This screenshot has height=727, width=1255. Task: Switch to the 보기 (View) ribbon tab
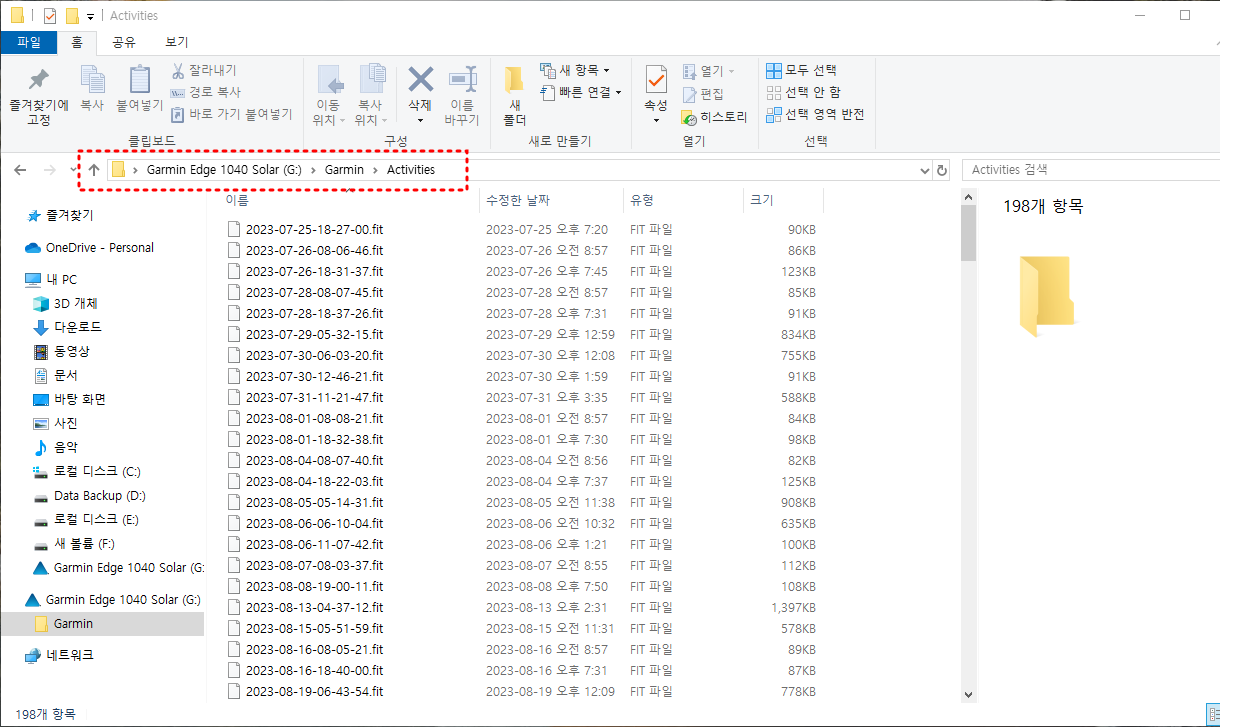click(176, 42)
